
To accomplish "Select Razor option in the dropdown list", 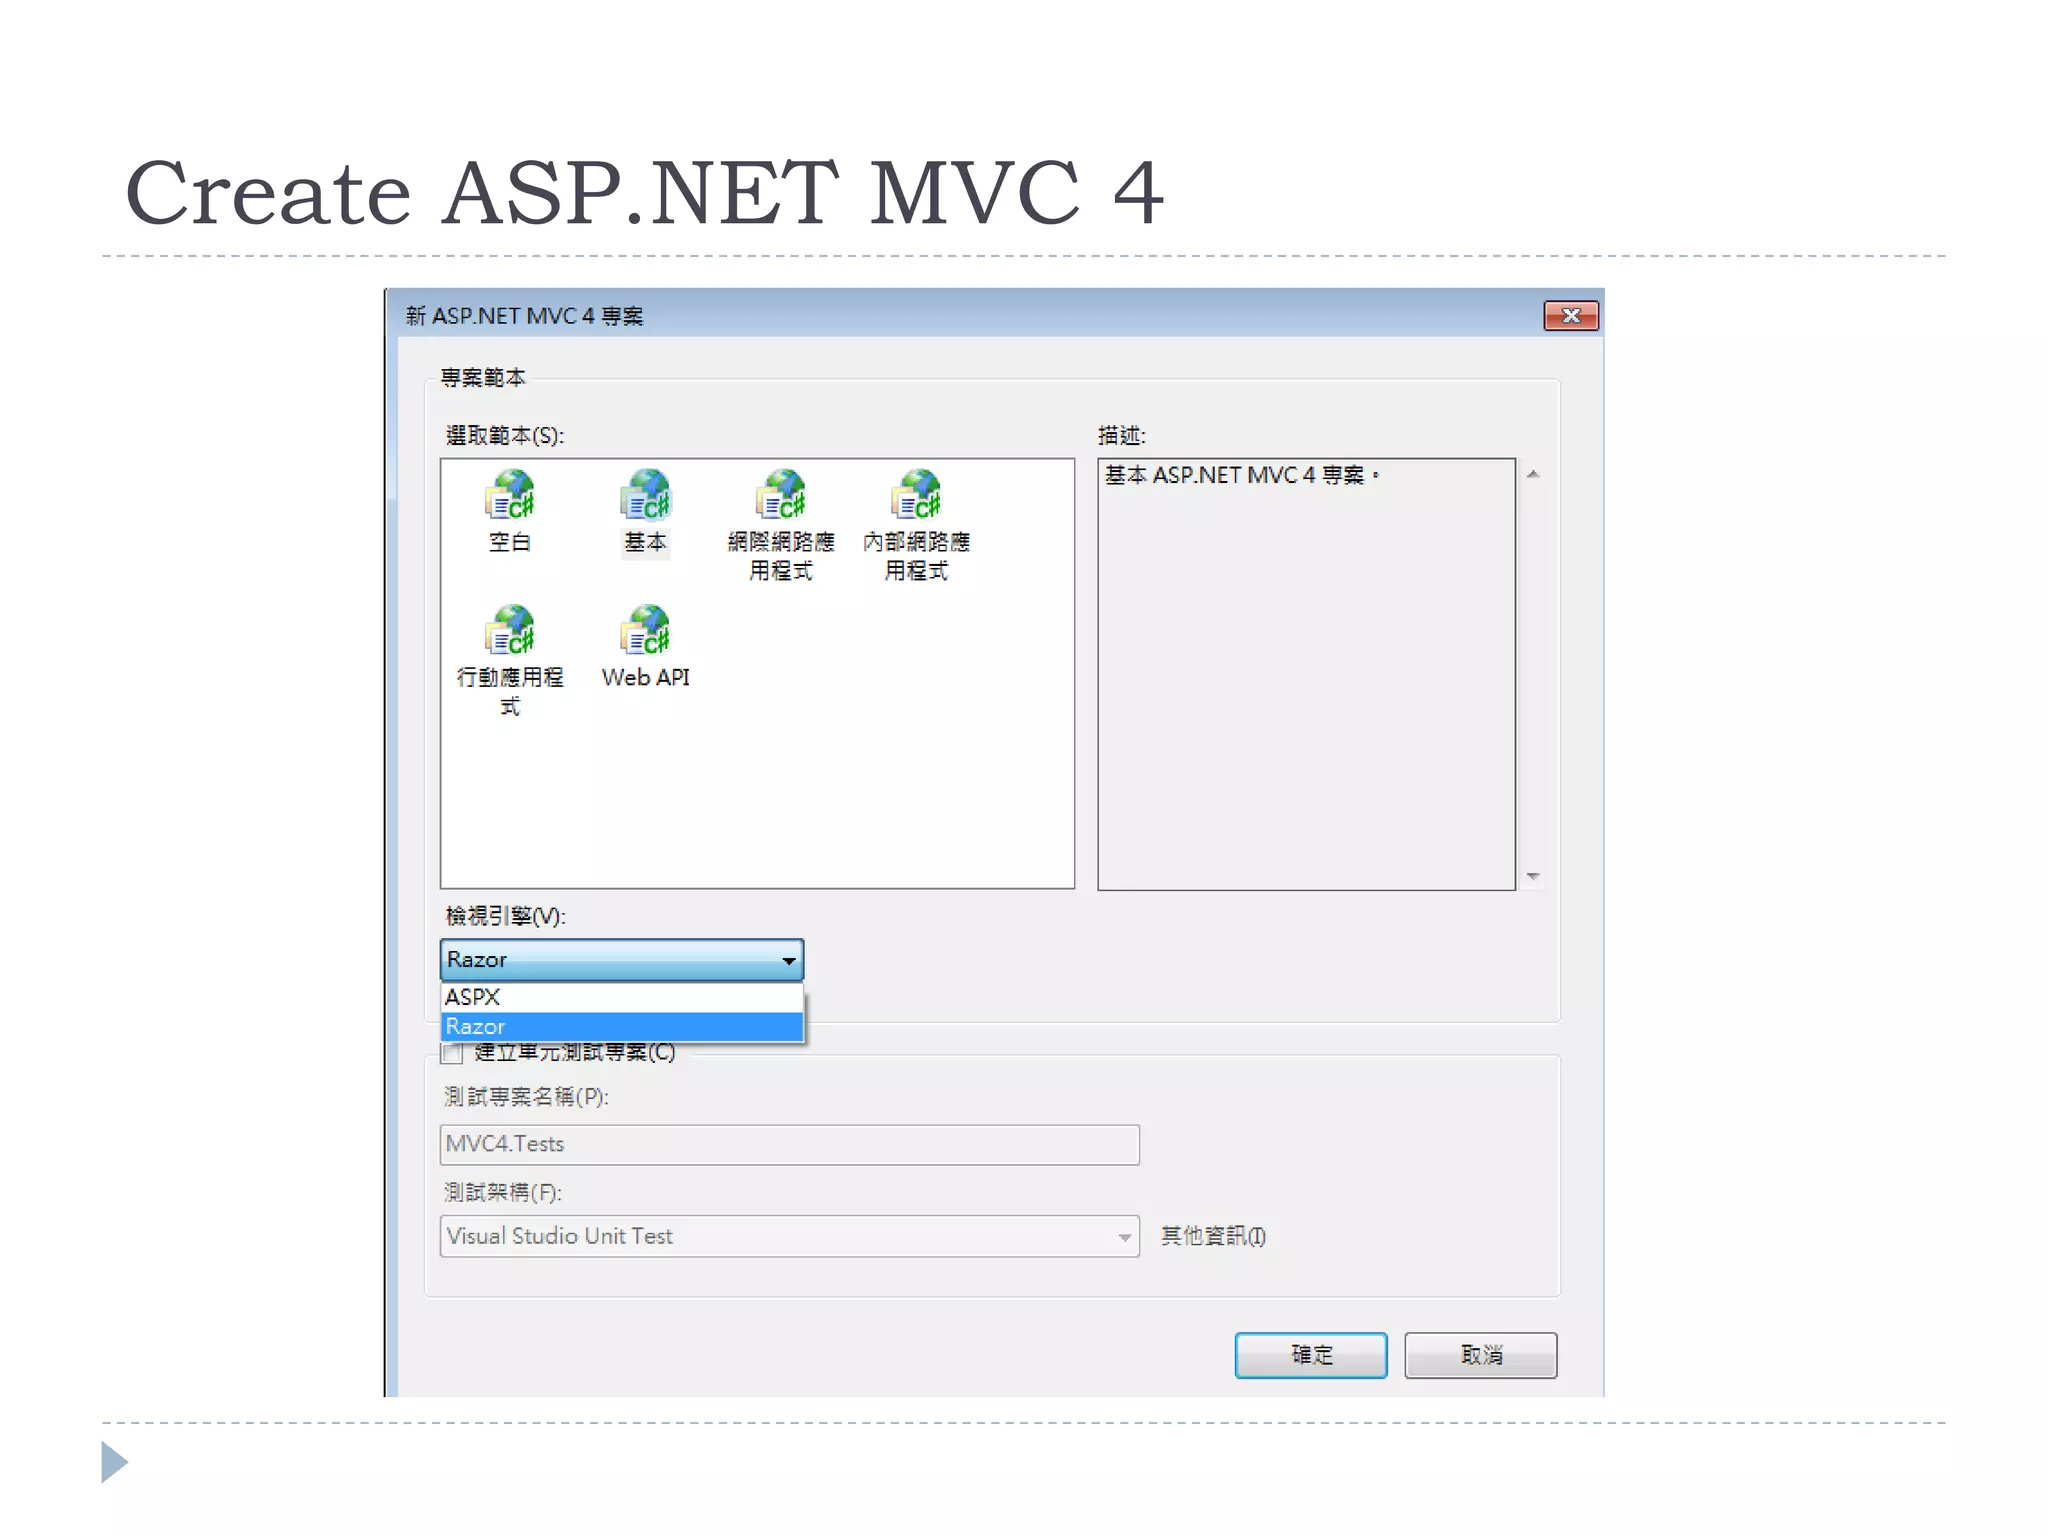I will pyautogui.click(x=622, y=1026).
